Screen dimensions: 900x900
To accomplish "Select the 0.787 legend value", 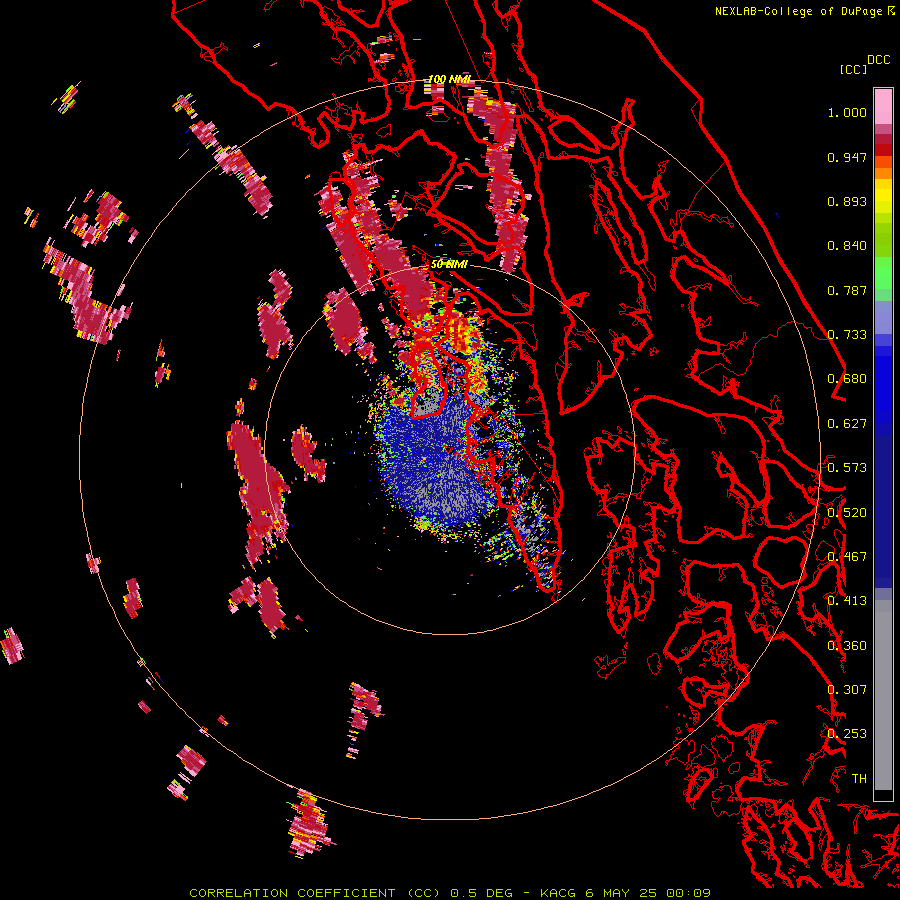I will [x=847, y=290].
